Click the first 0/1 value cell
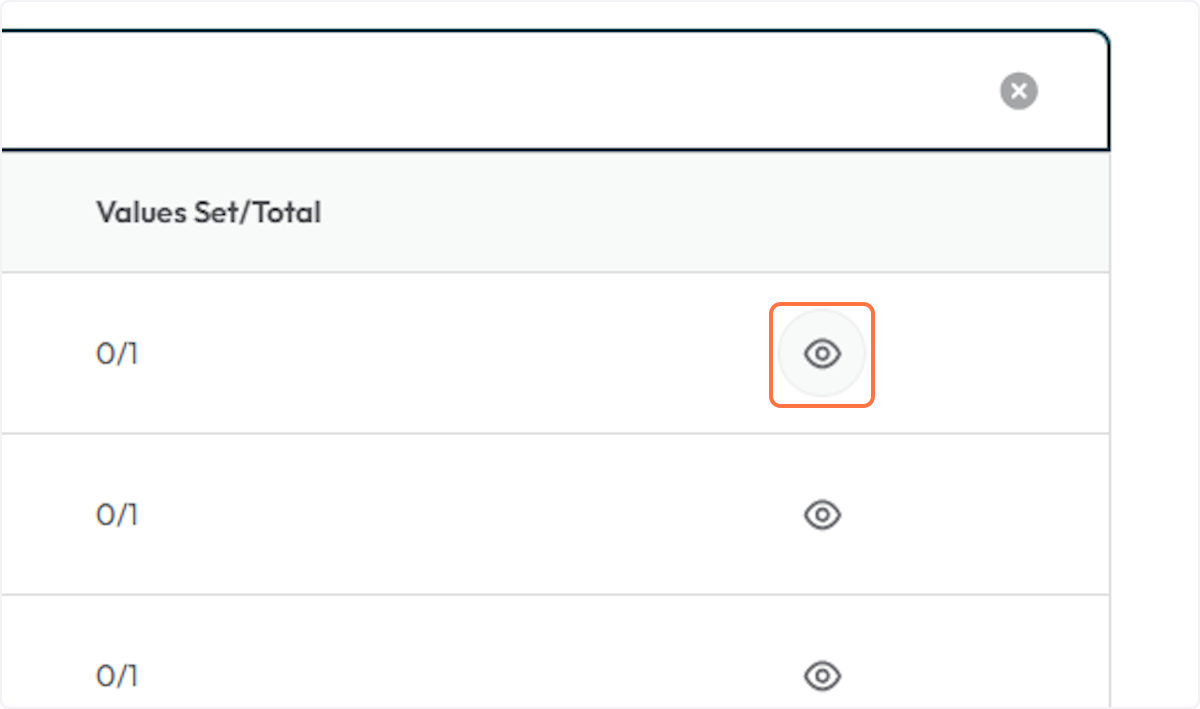 (117, 354)
